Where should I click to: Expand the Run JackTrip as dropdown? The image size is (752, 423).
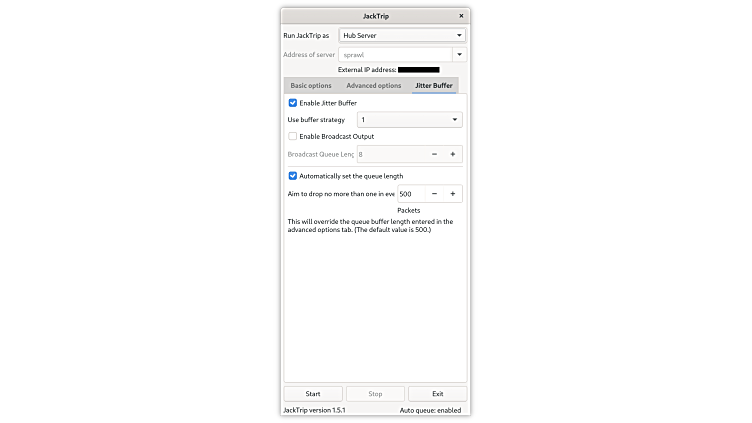click(402, 35)
